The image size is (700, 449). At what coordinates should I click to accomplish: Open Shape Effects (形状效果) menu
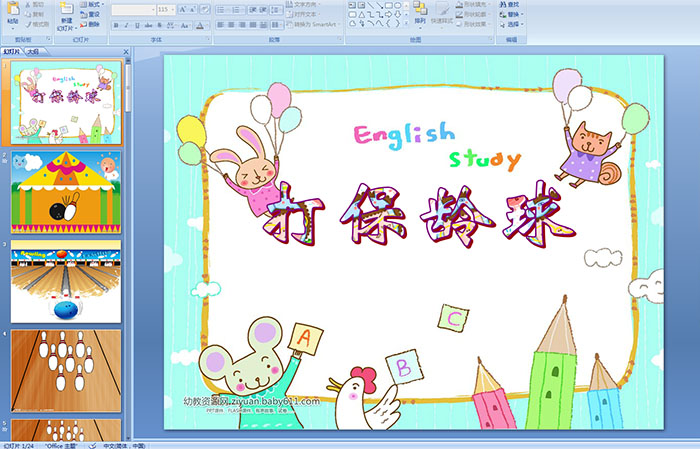pyautogui.click(x=472, y=24)
